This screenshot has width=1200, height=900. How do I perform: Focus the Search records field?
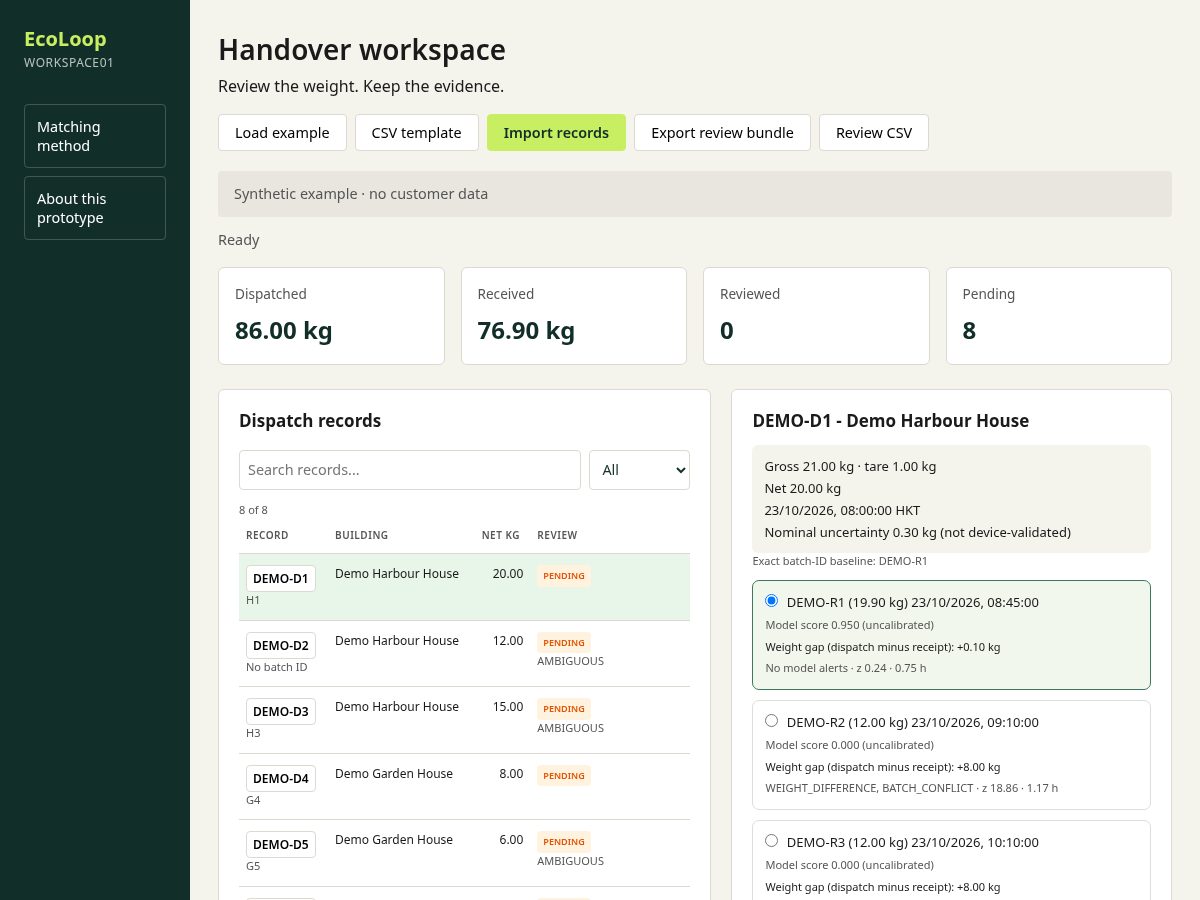click(410, 470)
